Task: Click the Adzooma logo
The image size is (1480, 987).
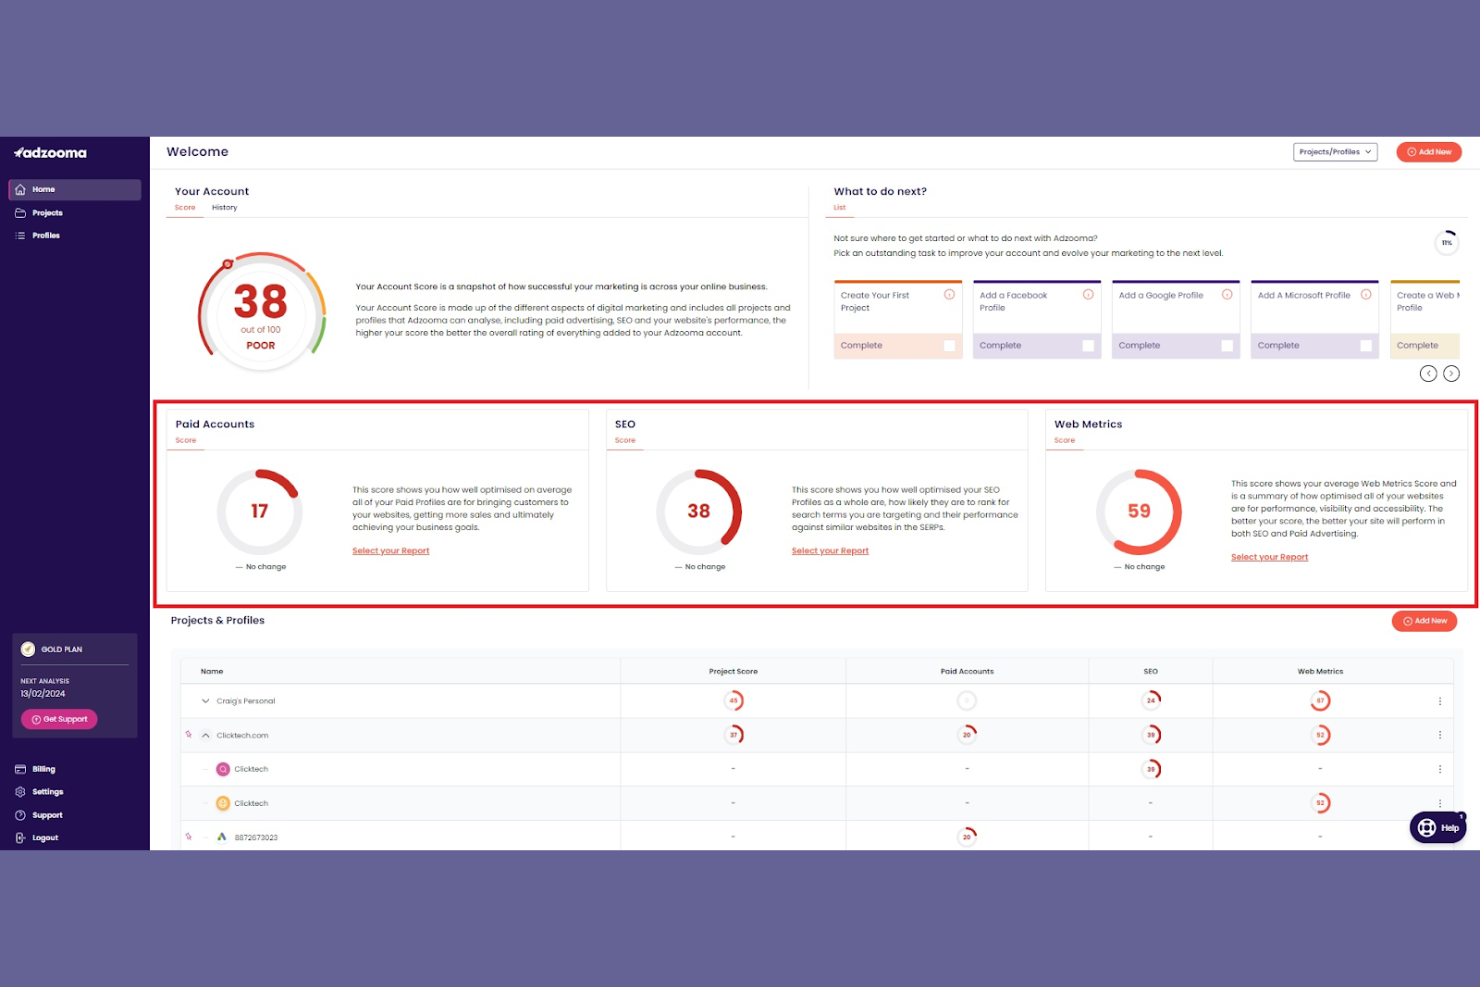Action: coord(51,153)
